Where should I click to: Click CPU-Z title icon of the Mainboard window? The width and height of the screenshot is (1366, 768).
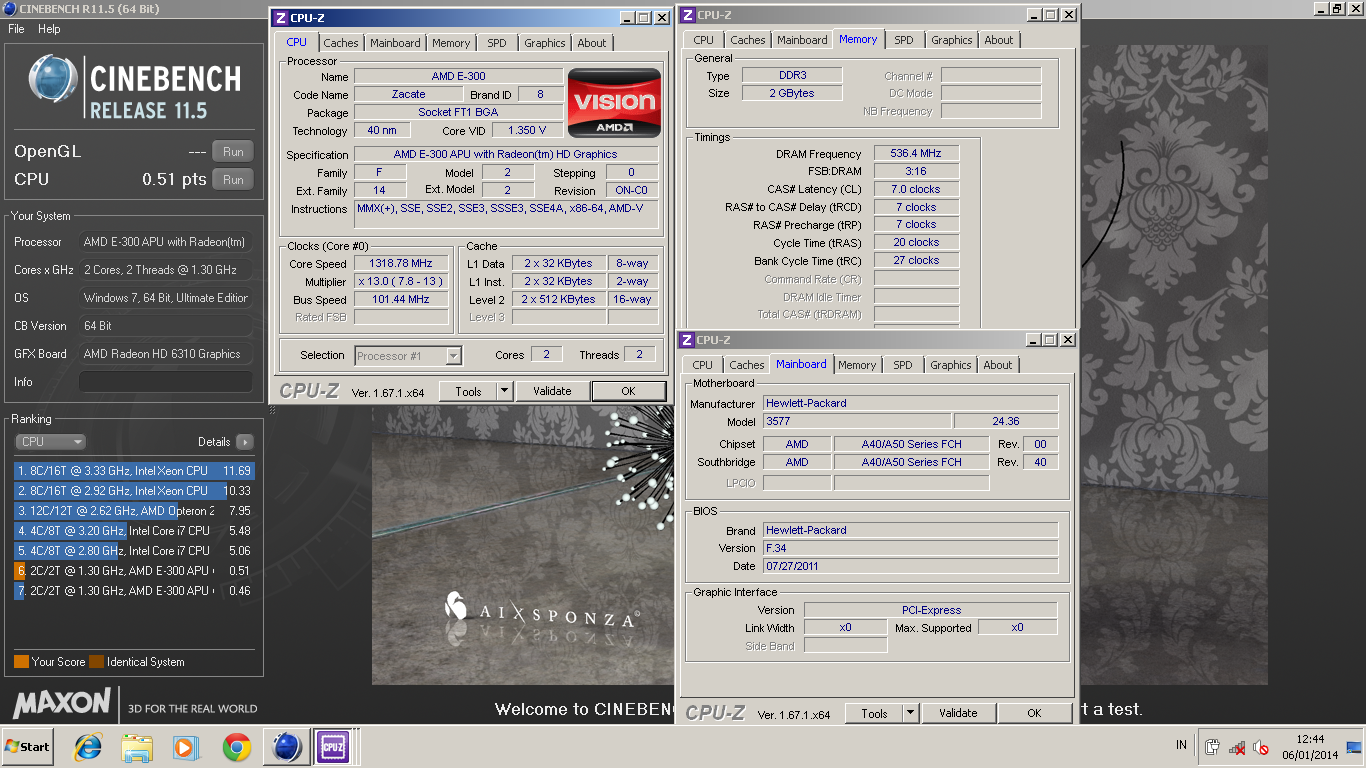(x=687, y=340)
